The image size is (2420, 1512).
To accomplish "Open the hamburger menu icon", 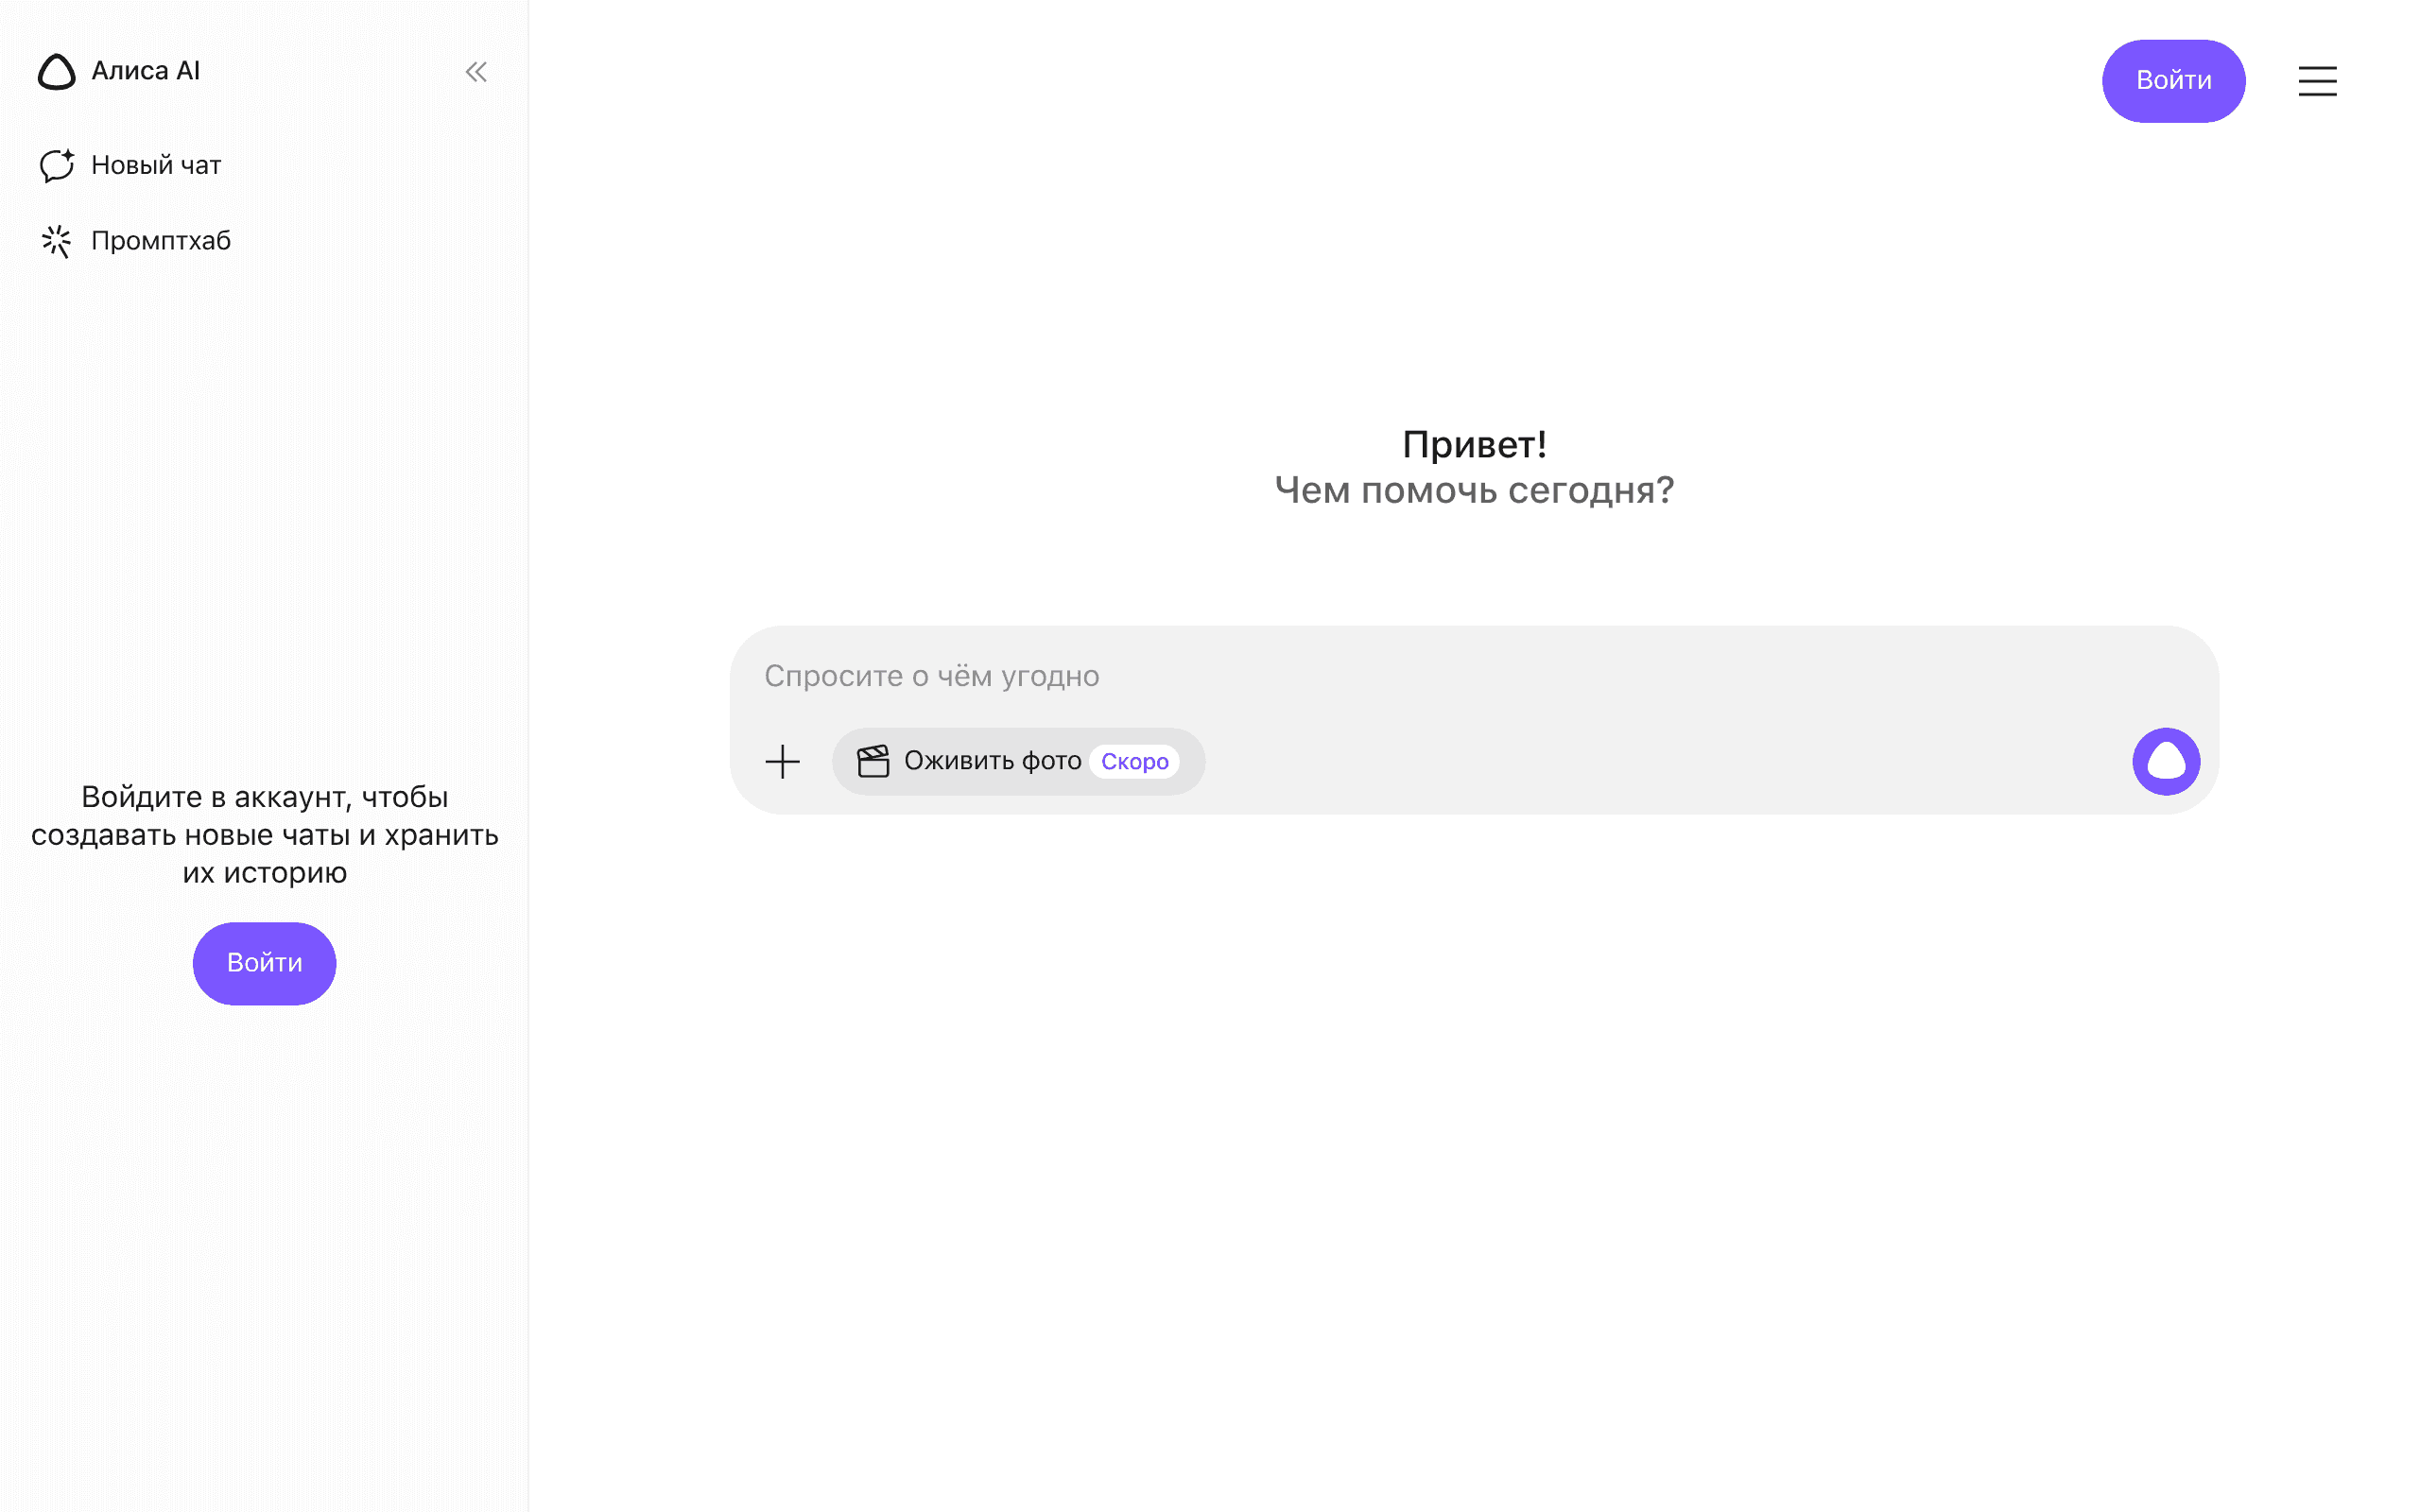I will 2317,81.
